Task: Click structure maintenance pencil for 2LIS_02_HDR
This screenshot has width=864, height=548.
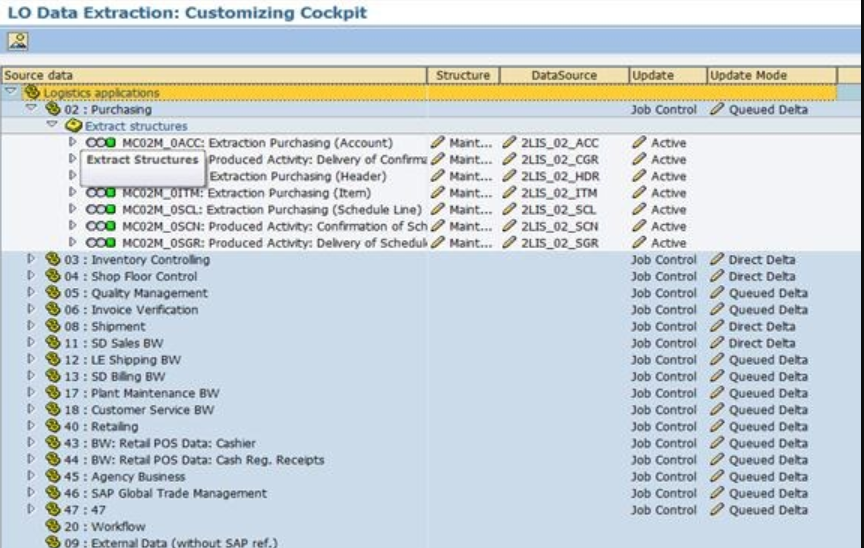Action: [x=438, y=176]
